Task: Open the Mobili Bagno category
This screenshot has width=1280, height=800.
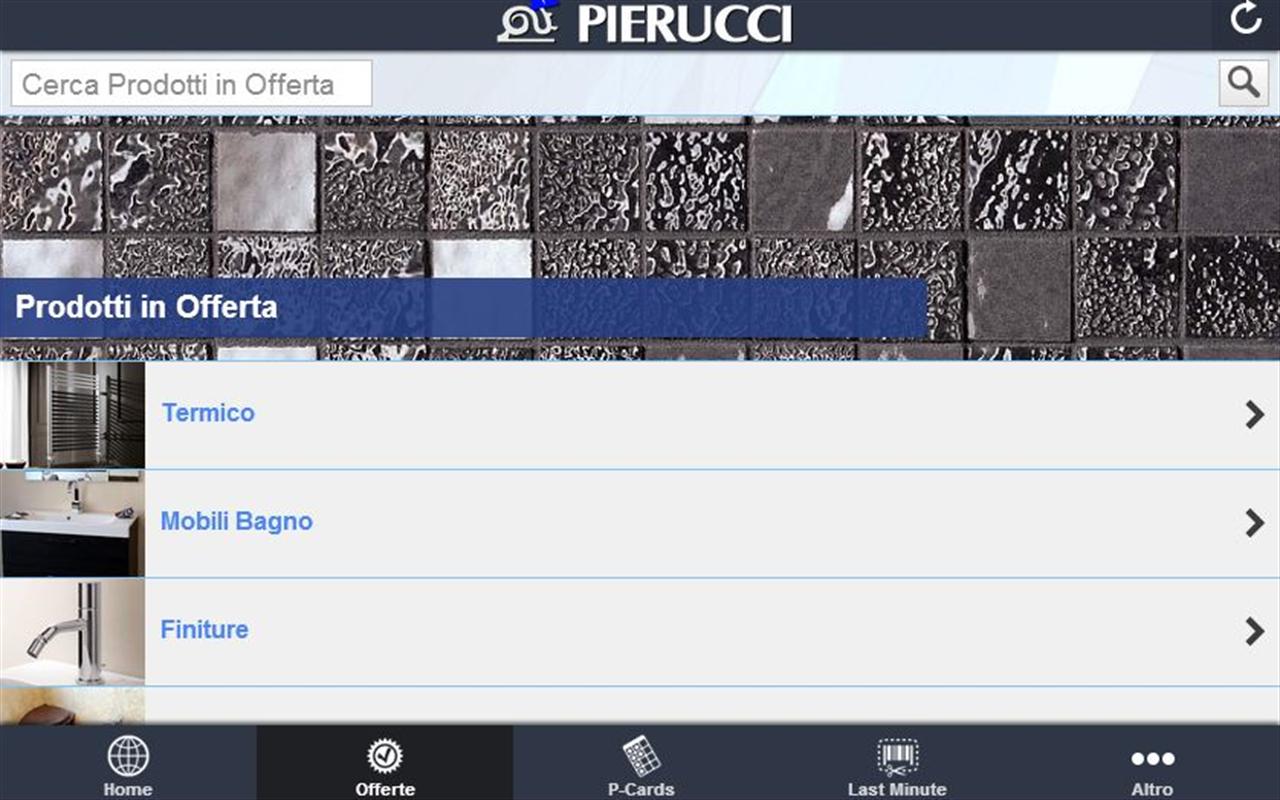Action: 640,523
